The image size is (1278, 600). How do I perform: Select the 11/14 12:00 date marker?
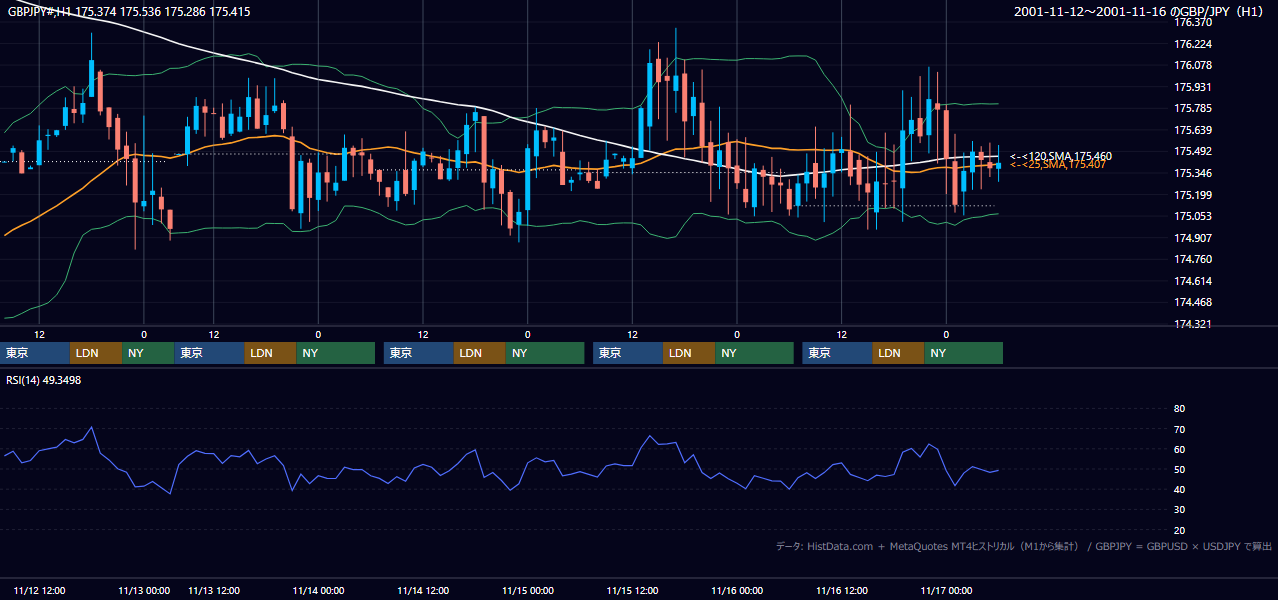[x=423, y=591]
